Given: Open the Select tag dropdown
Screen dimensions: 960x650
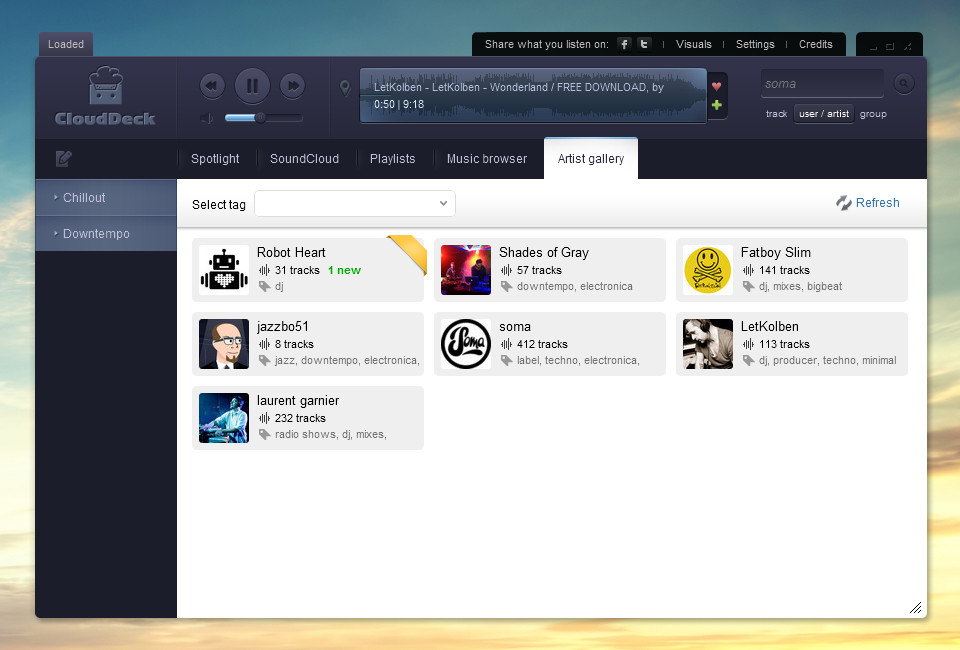Looking at the screenshot, I should coord(354,203).
